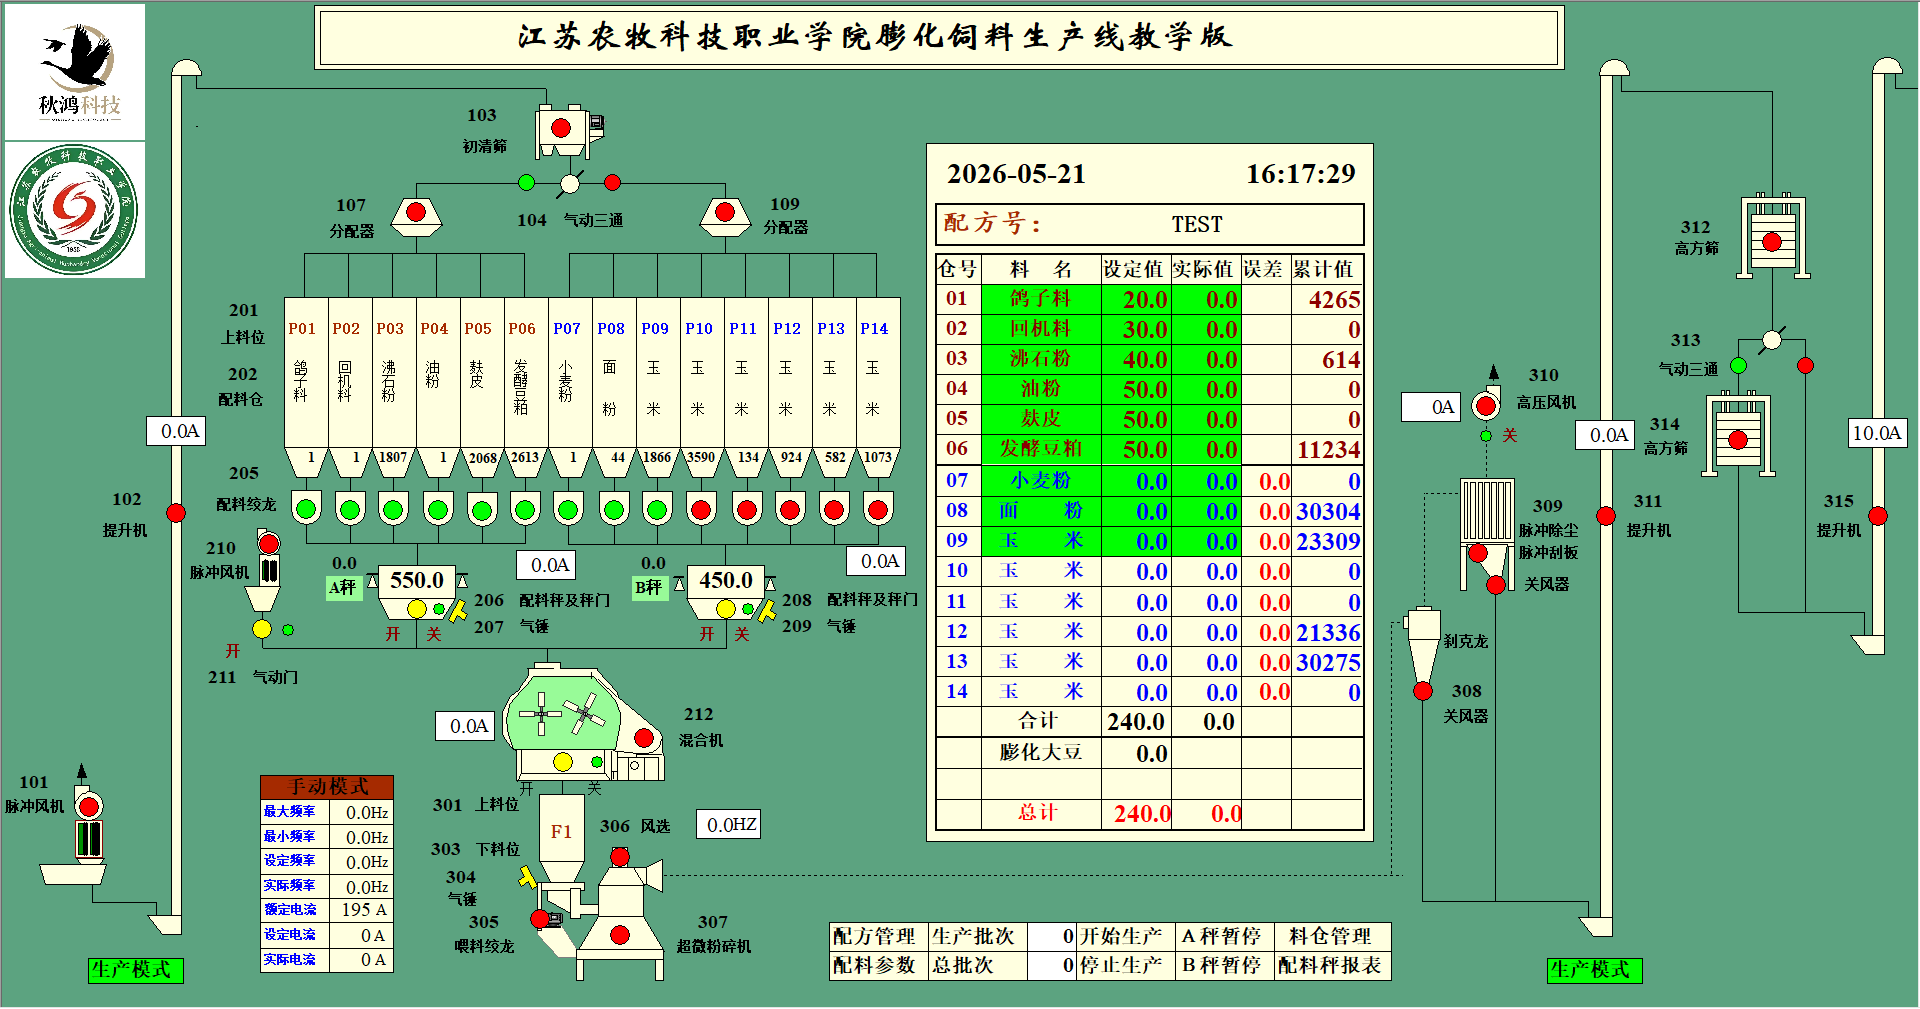Click the 生产批次 batch count field
Image resolution: width=1920 pixels, height=1009 pixels.
[1051, 936]
